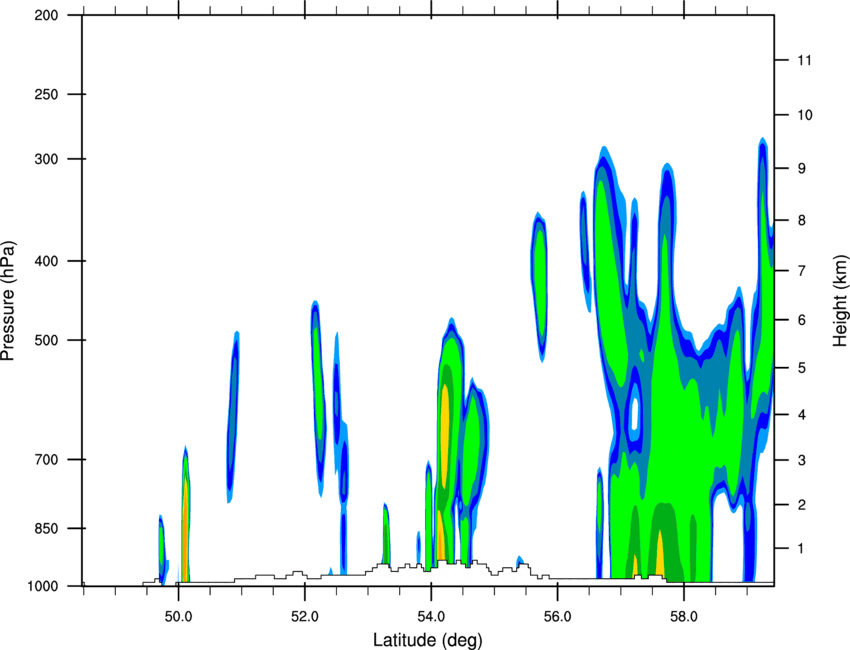The width and height of the screenshot is (850, 650).
Task: Click the orange column near 50.1 latitude
Action: click(x=185, y=529)
